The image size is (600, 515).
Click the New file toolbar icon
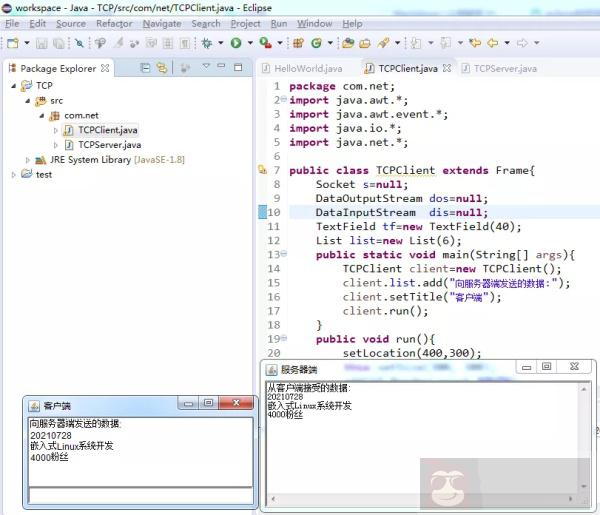pyautogui.click(x=12, y=43)
